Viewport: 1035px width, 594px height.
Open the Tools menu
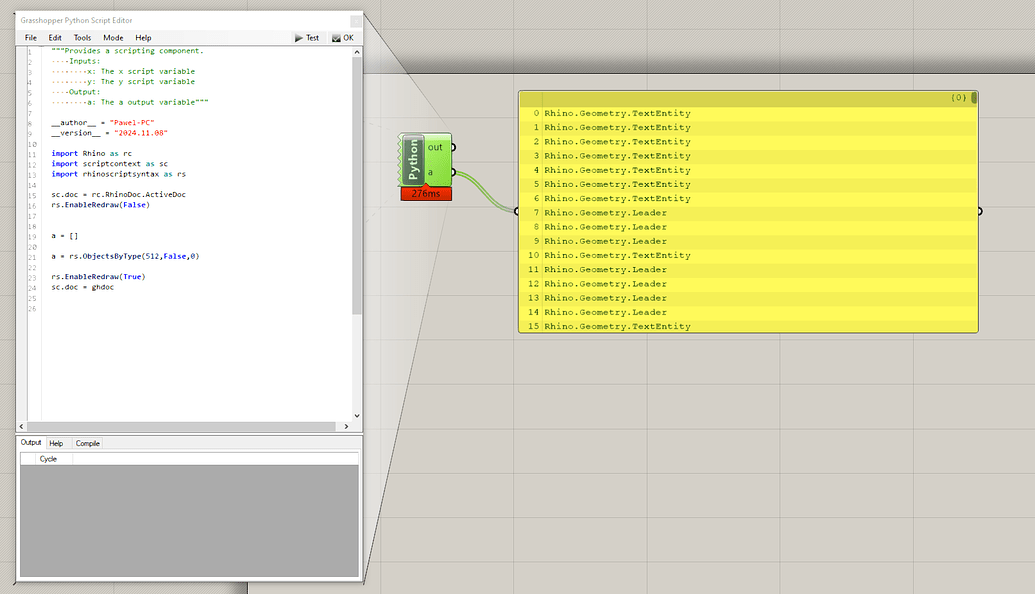click(x=82, y=38)
